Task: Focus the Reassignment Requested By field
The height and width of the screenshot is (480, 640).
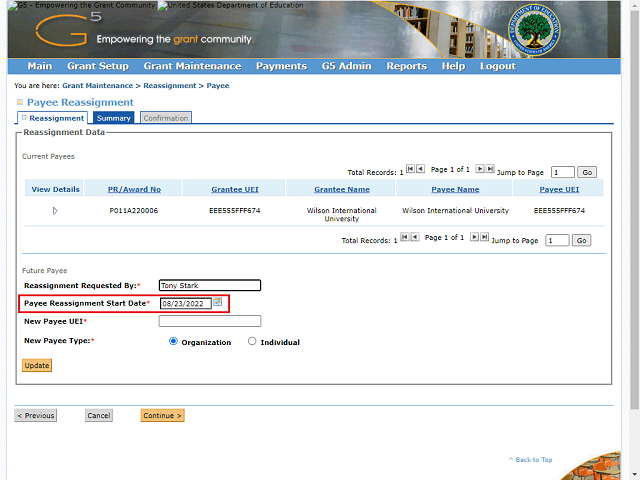Action: click(x=210, y=285)
